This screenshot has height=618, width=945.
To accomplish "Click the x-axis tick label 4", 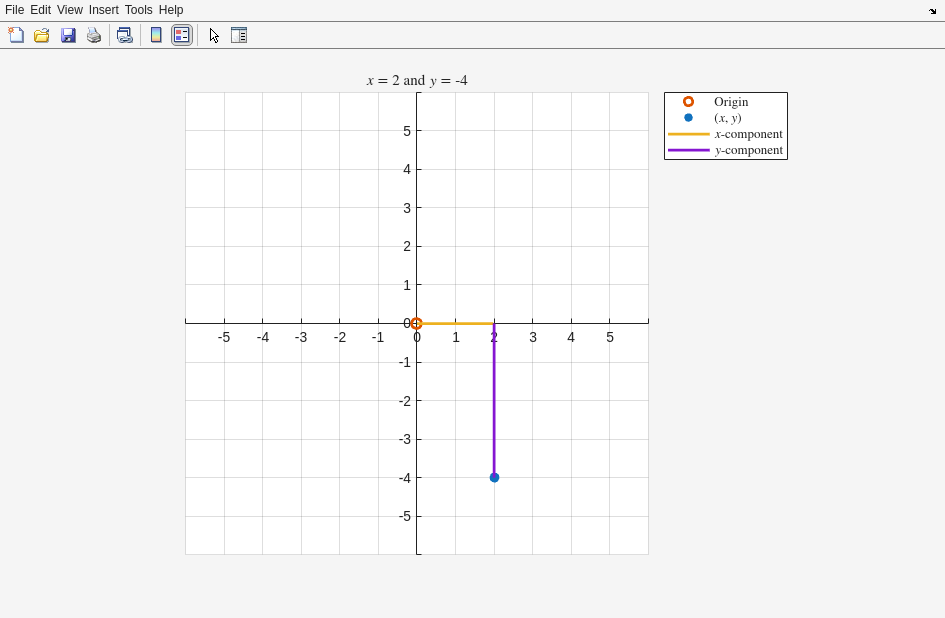I will pos(571,338).
